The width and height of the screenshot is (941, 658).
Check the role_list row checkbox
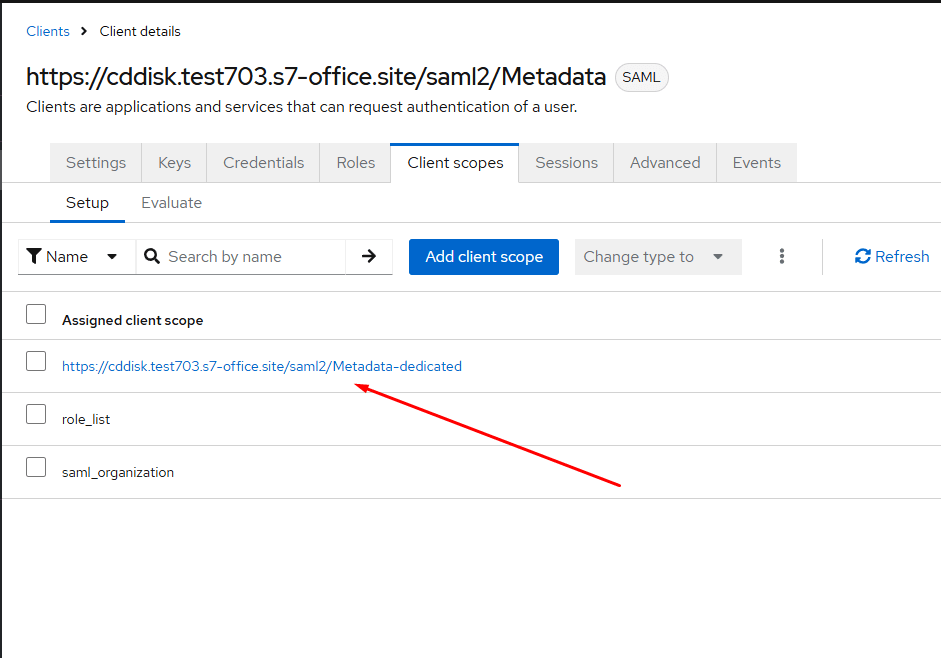[x=36, y=414]
